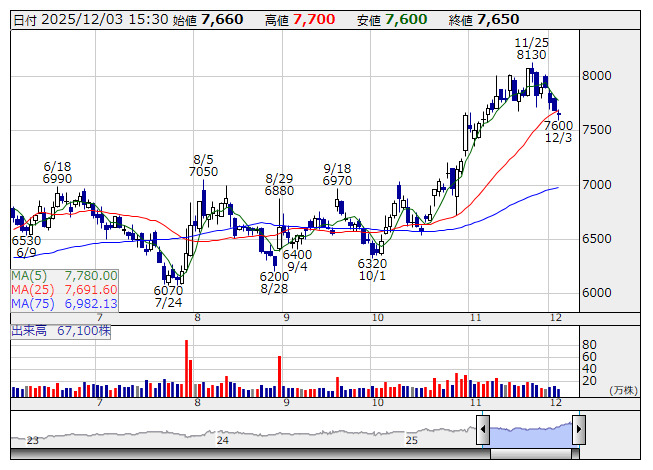Click the 7600 12/3 low label
Screen dimensions: 653x470
point(558,132)
